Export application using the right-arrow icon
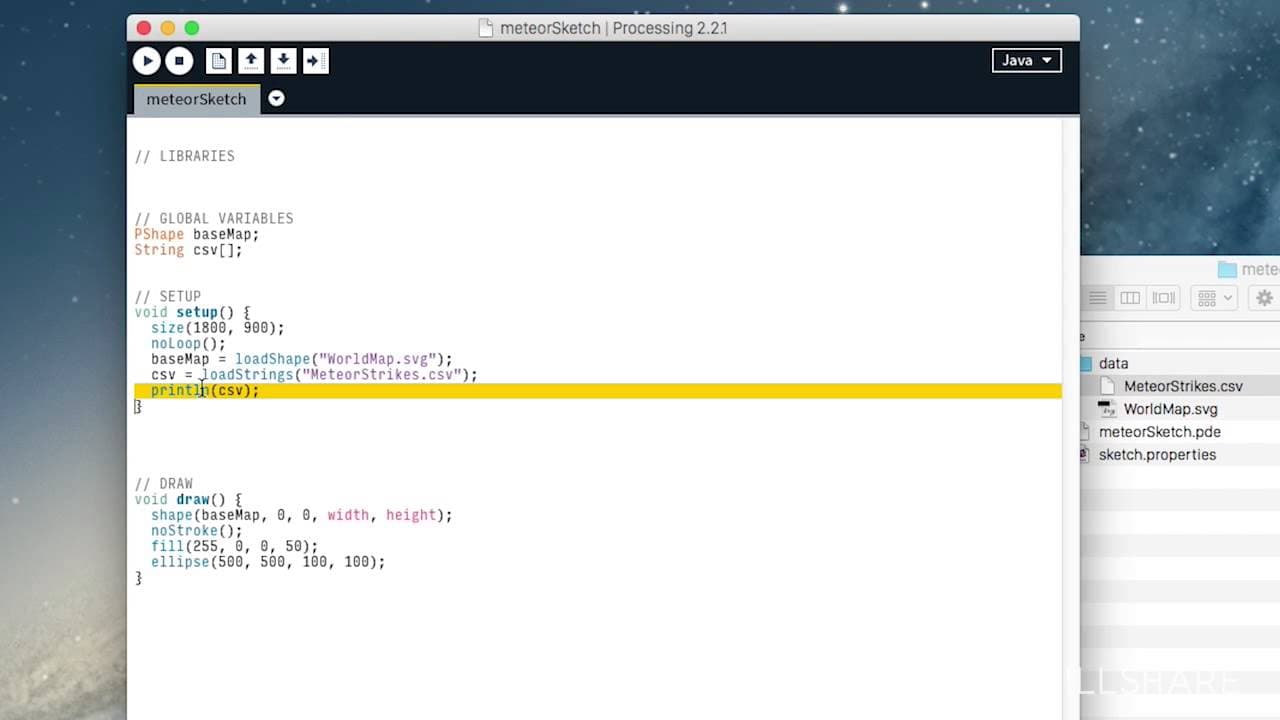 pyautogui.click(x=315, y=61)
